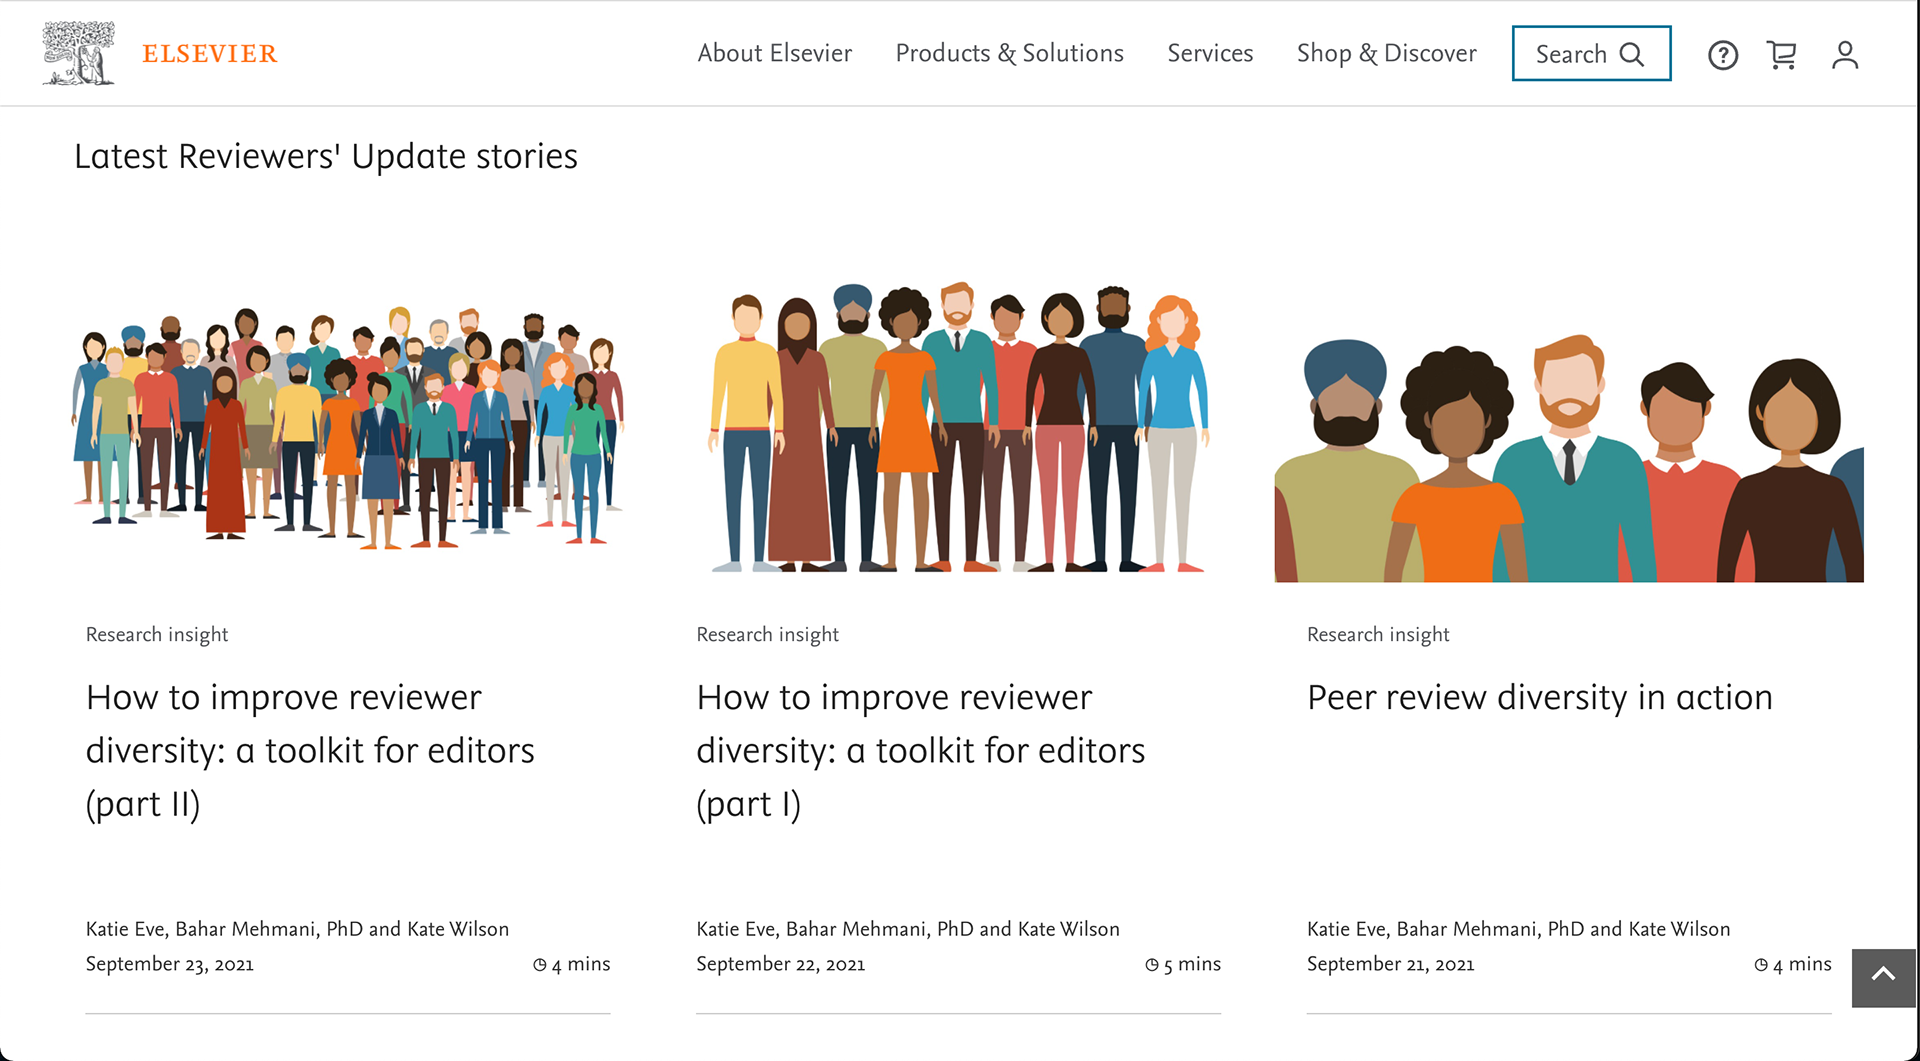Open the toolkit for editors part II article
This screenshot has height=1061, width=1920.
(x=310, y=750)
